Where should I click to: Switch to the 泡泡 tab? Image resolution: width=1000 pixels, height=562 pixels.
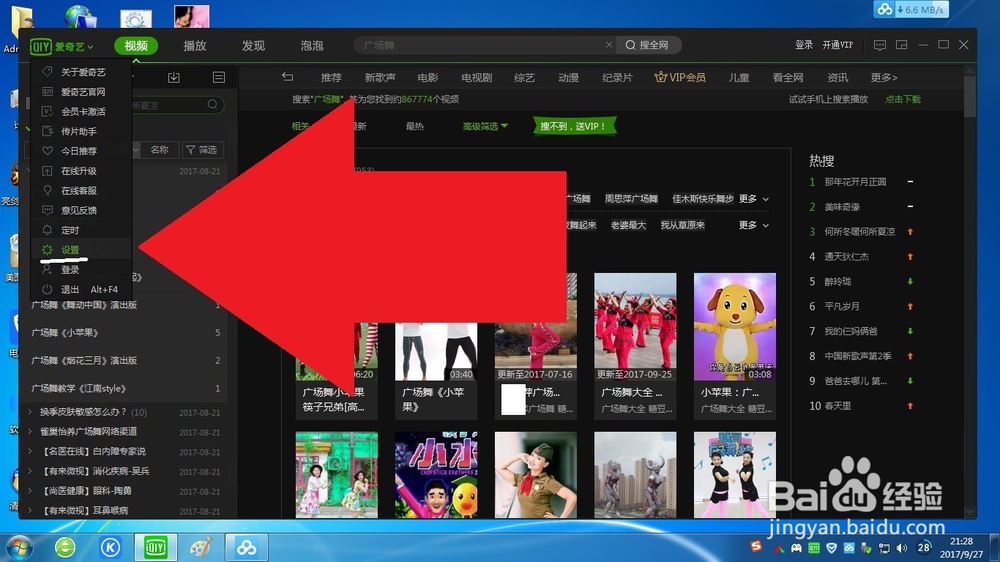coord(312,46)
